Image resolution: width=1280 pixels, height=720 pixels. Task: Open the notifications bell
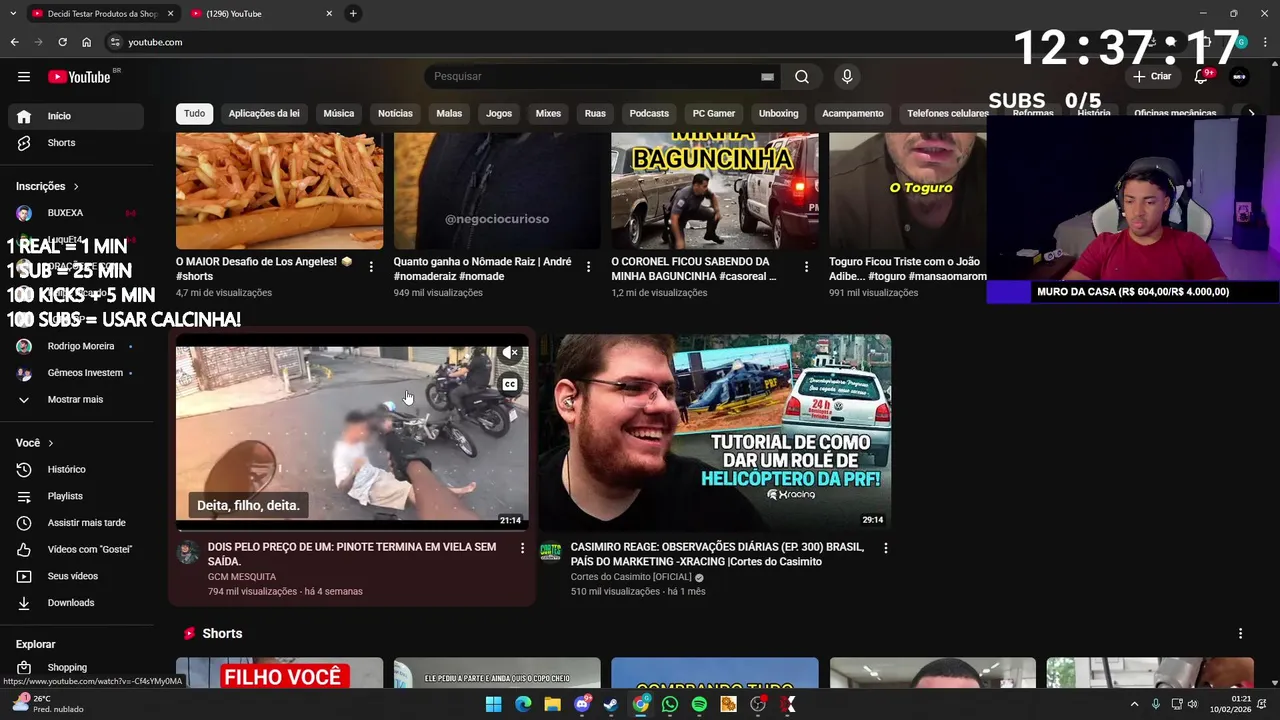pos(1202,77)
